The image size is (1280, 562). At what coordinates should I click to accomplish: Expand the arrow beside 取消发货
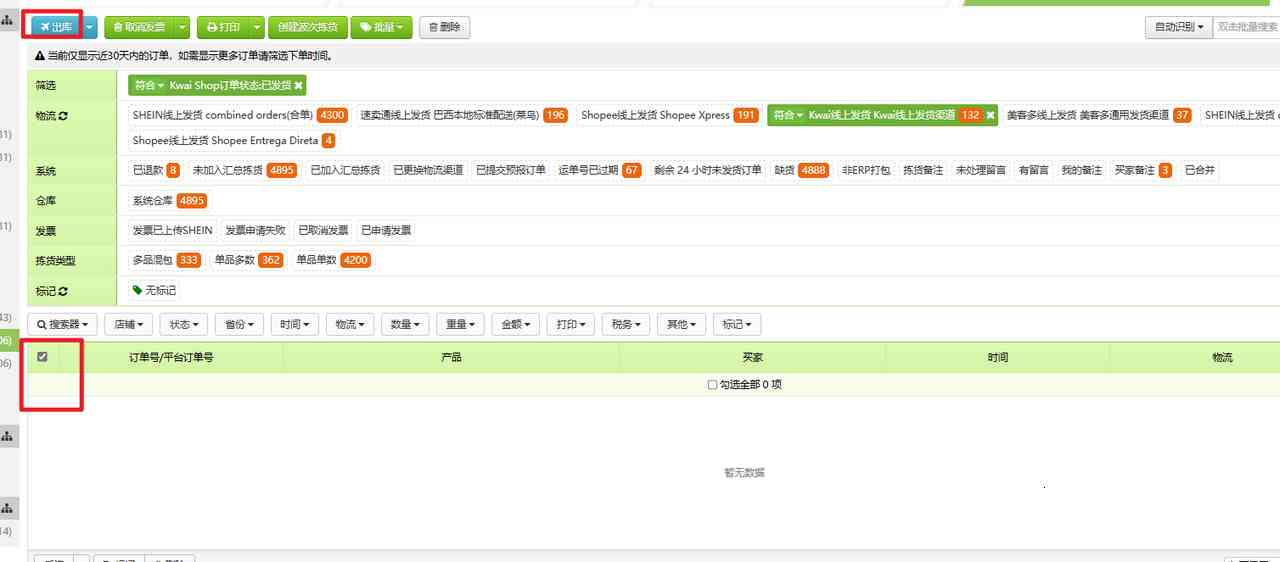pyautogui.click(x=183, y=27)
